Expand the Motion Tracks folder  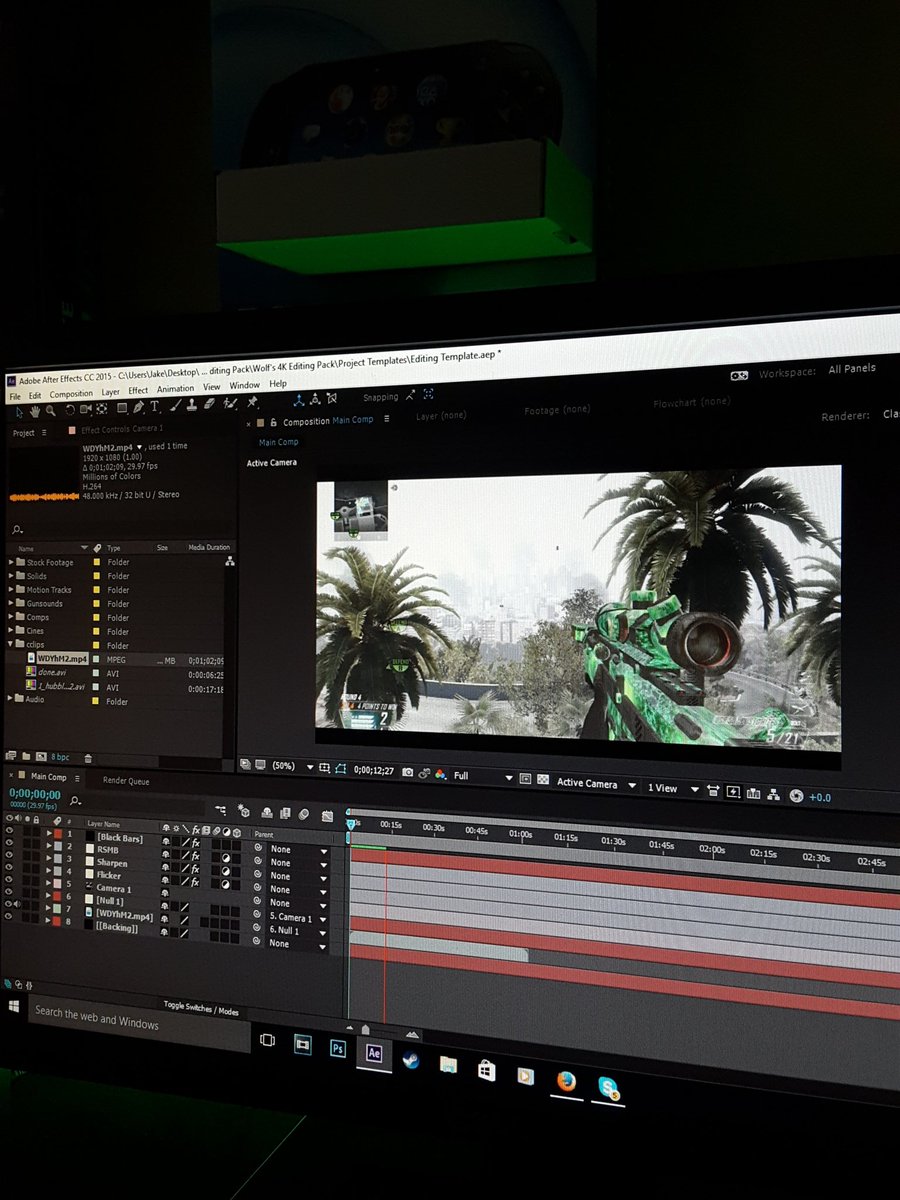pyautogui.click(x=11, y=590)
